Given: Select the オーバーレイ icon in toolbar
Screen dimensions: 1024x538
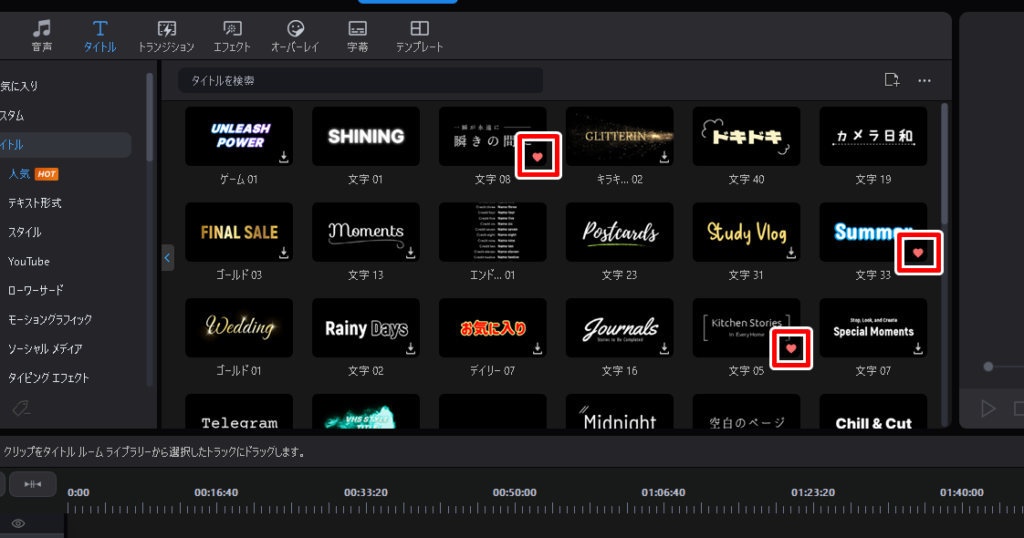Looking at the screenshot, I should pyautogui.click(x=295, y=36).
